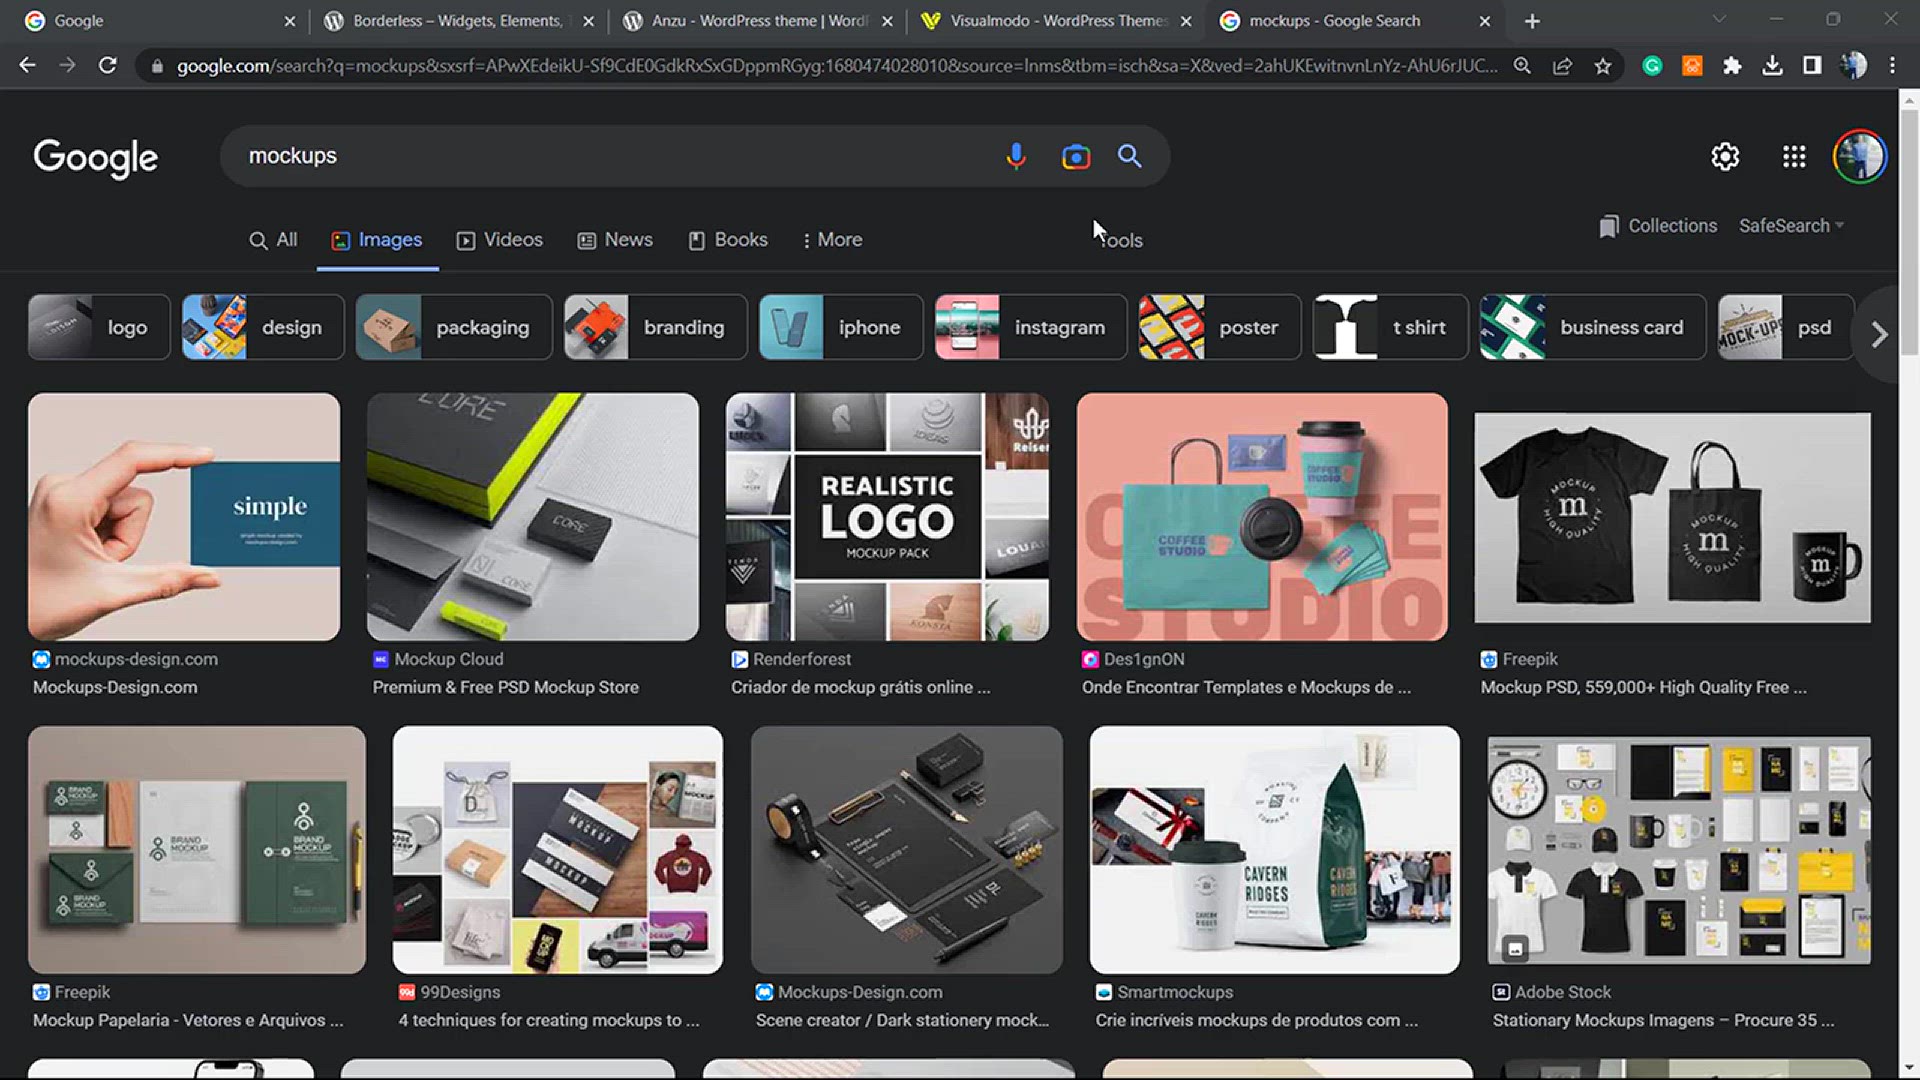Click the orange extension icon in toolbar
Image resolution: width=1920 pixels, height=1080 pixels.
click(x=1692, y=66)
